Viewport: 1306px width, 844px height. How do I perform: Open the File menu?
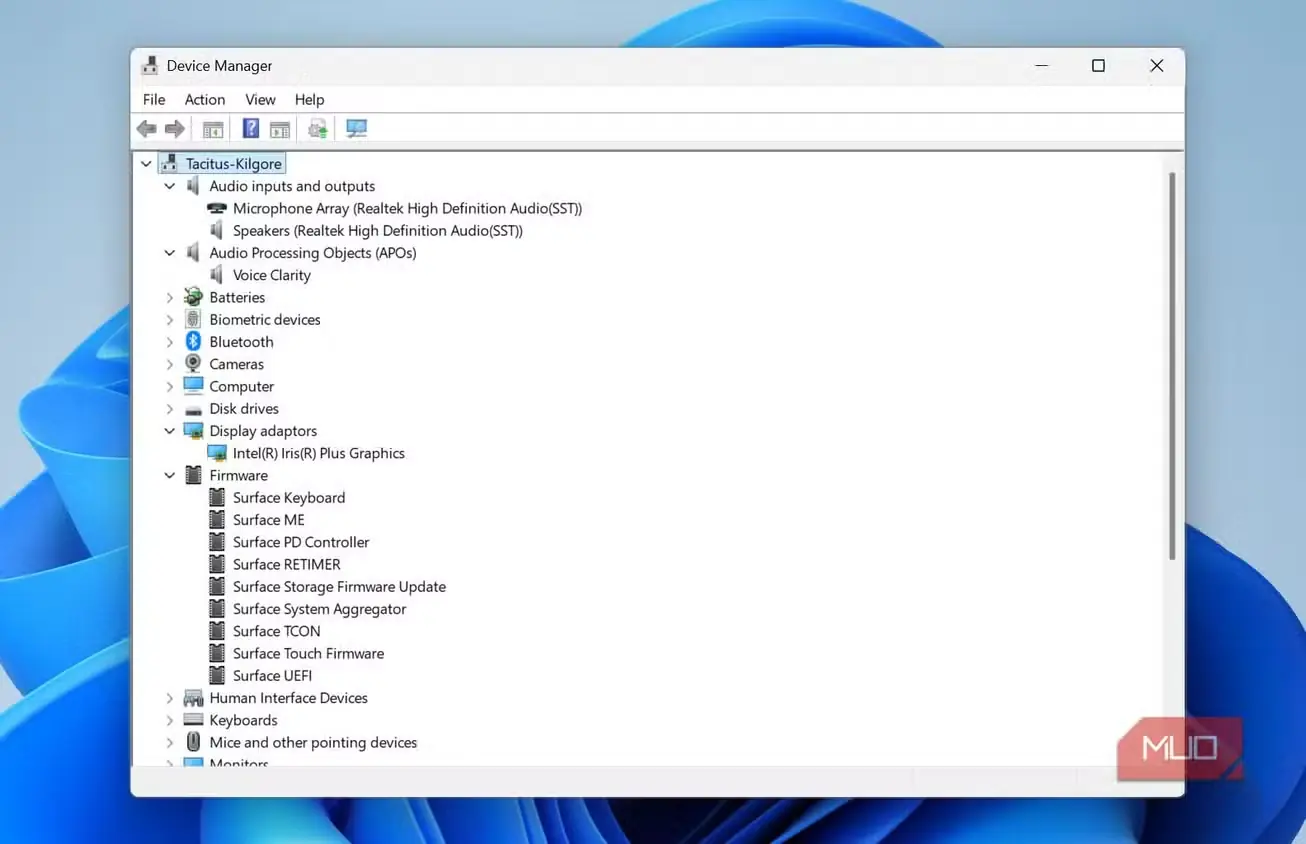coord(154,100)
